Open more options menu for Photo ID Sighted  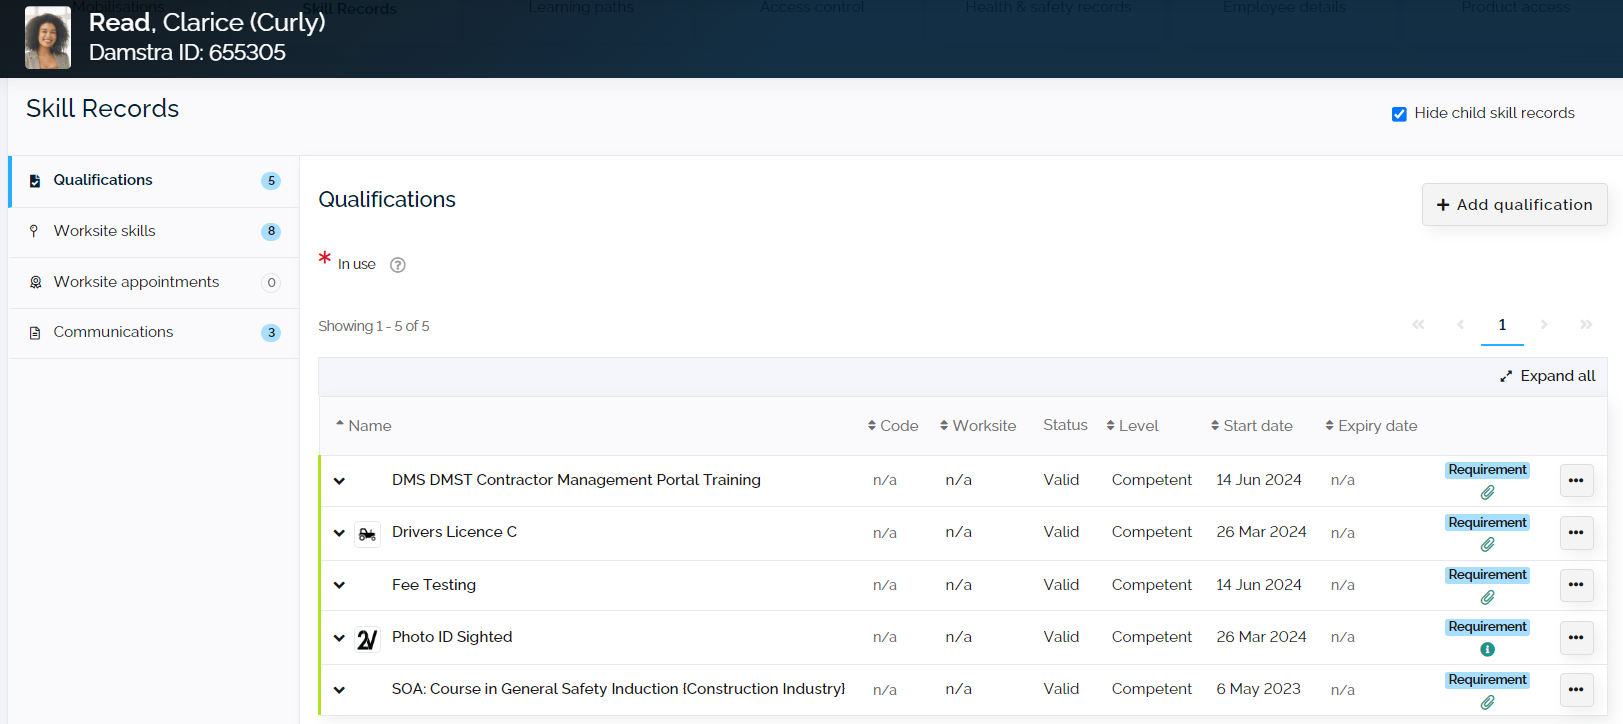coord(1576,637)
